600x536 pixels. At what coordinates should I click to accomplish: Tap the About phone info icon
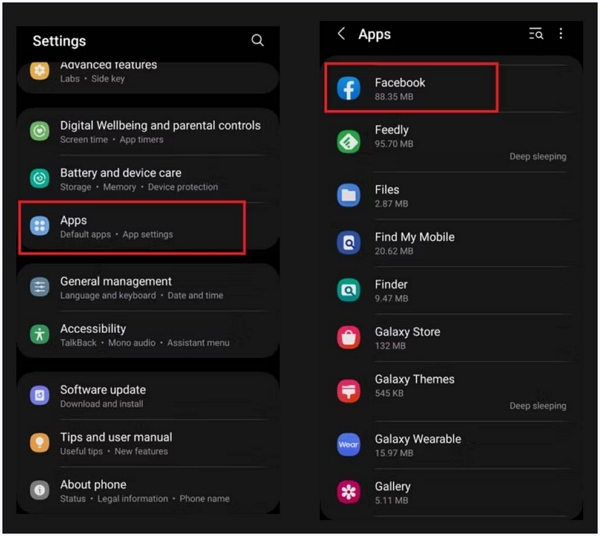click(40, 490)
